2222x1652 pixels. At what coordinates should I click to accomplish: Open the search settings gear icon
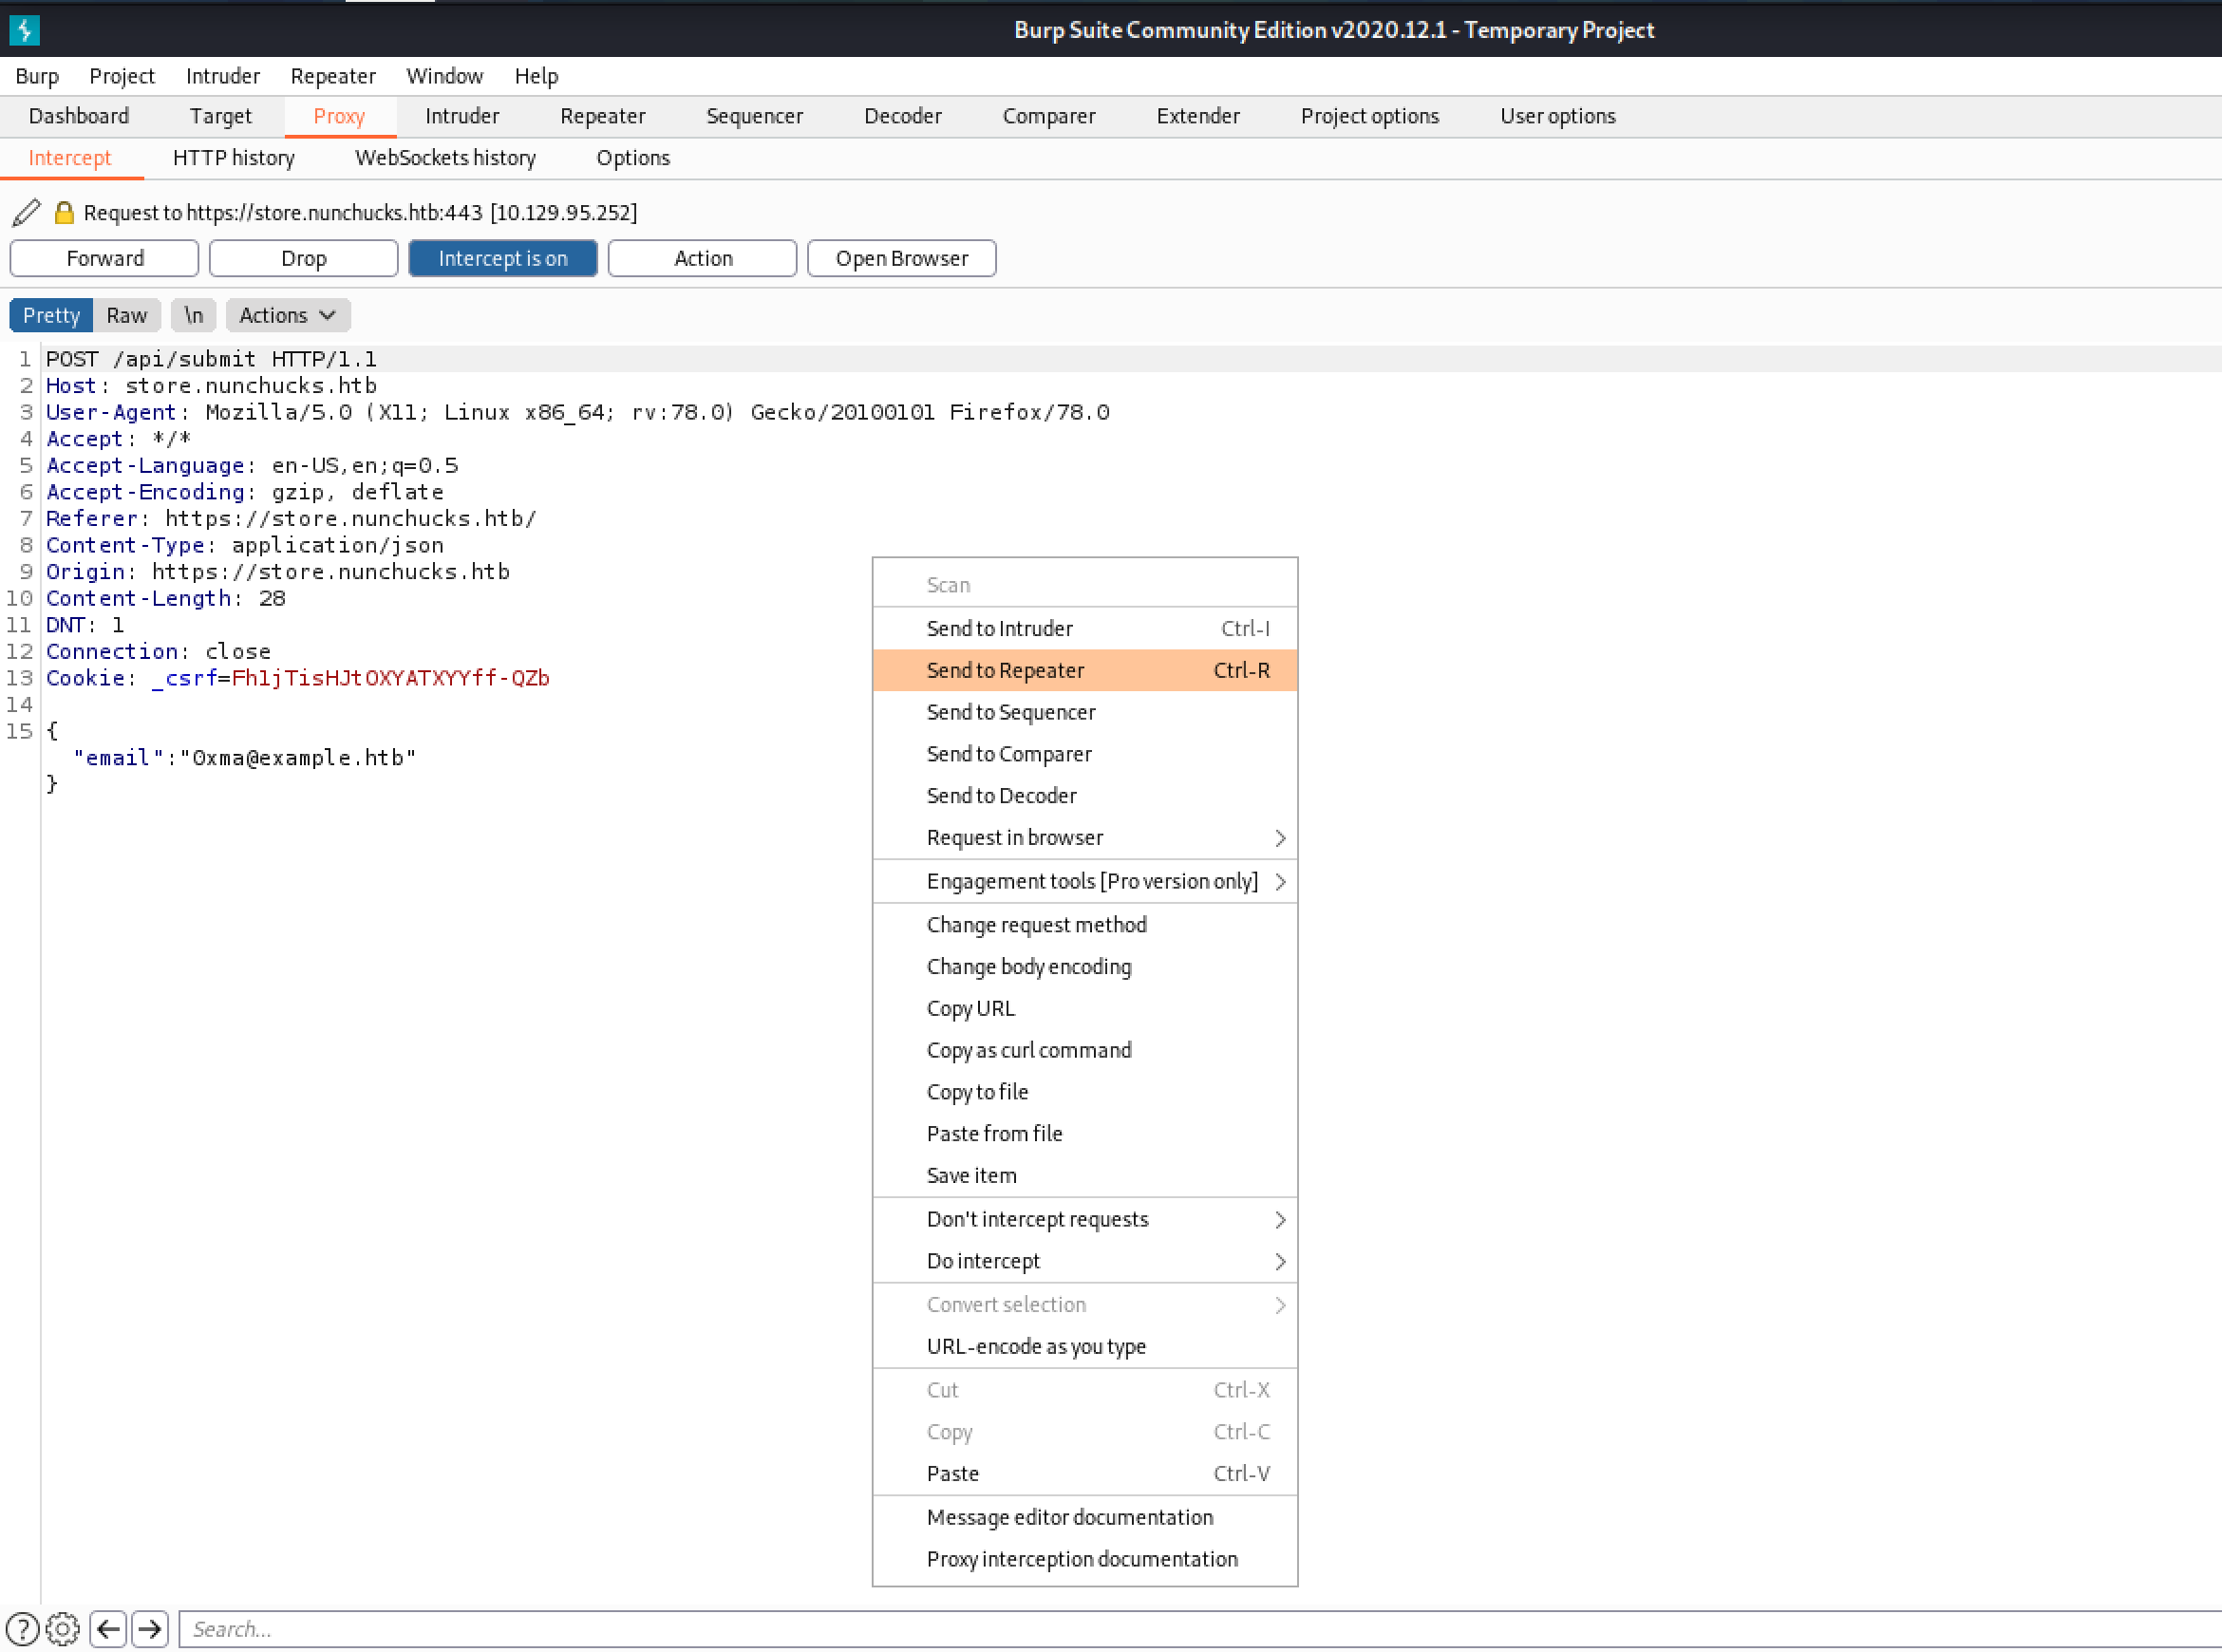pos(63,1629)
